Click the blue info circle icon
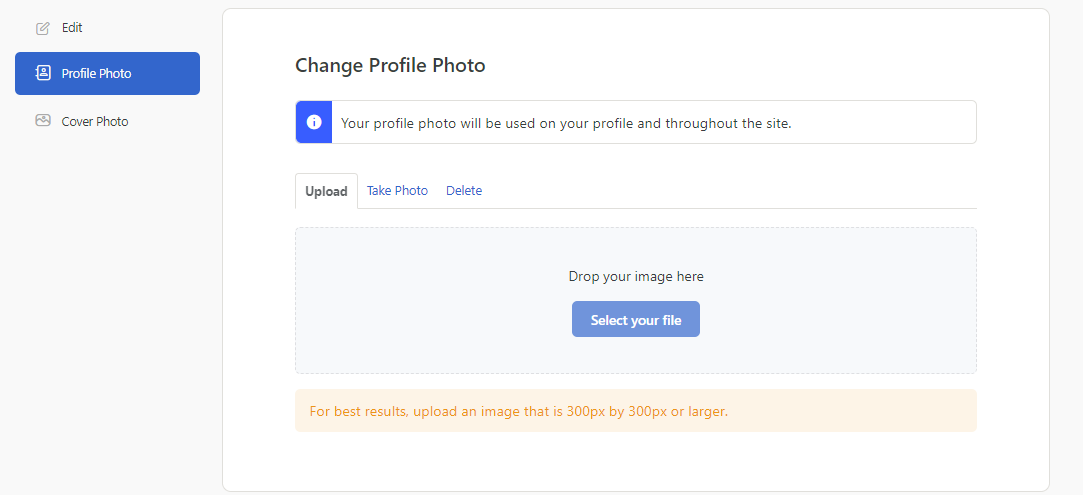The image size is (1083, 495). (x=314, y=122)
